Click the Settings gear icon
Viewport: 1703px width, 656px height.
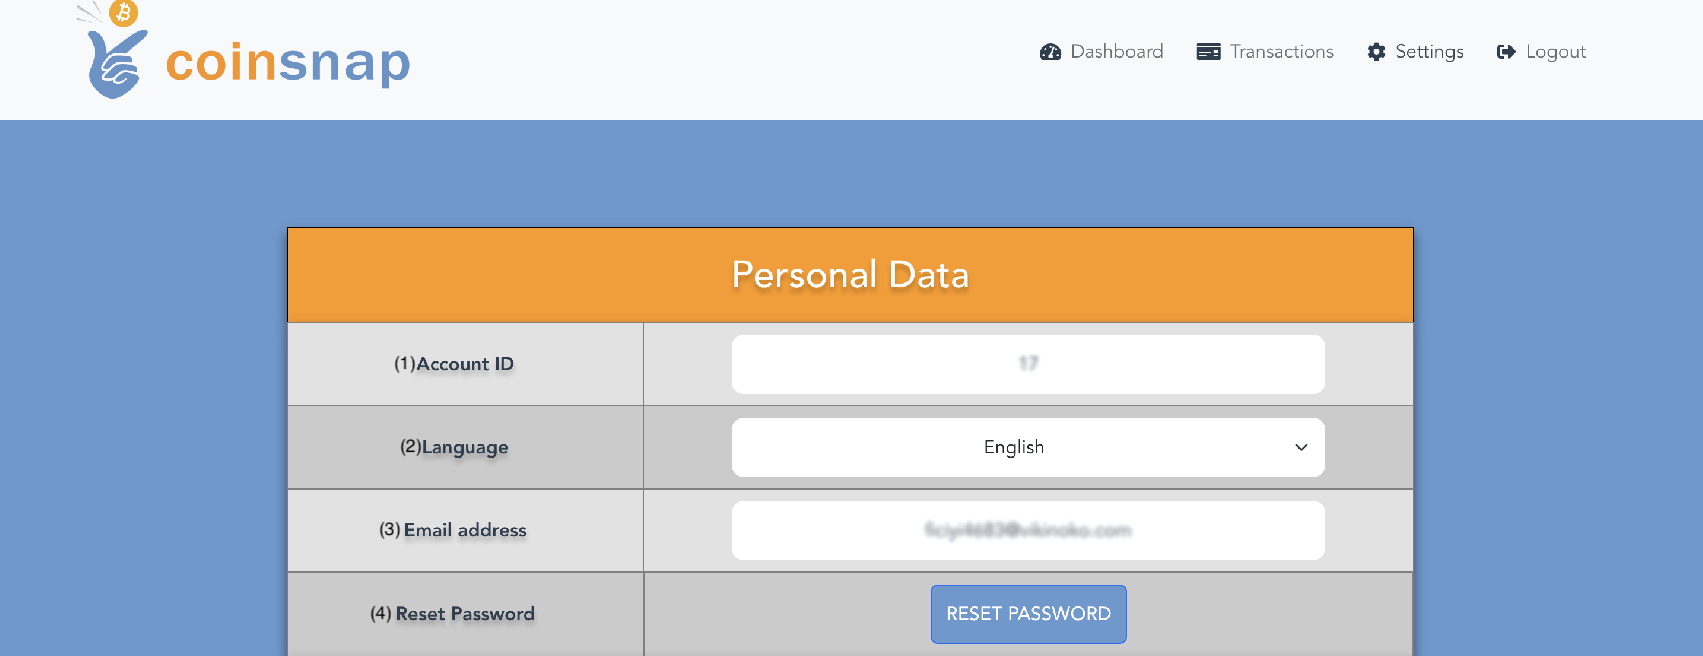[1377, 52]
